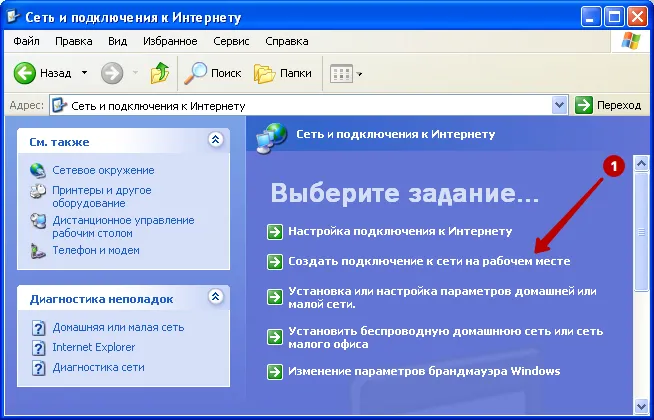Screen dimensions: 654x420
Task: Click arrow icon beside Создать подключение к сети
Action: click(x=274, y=262)
